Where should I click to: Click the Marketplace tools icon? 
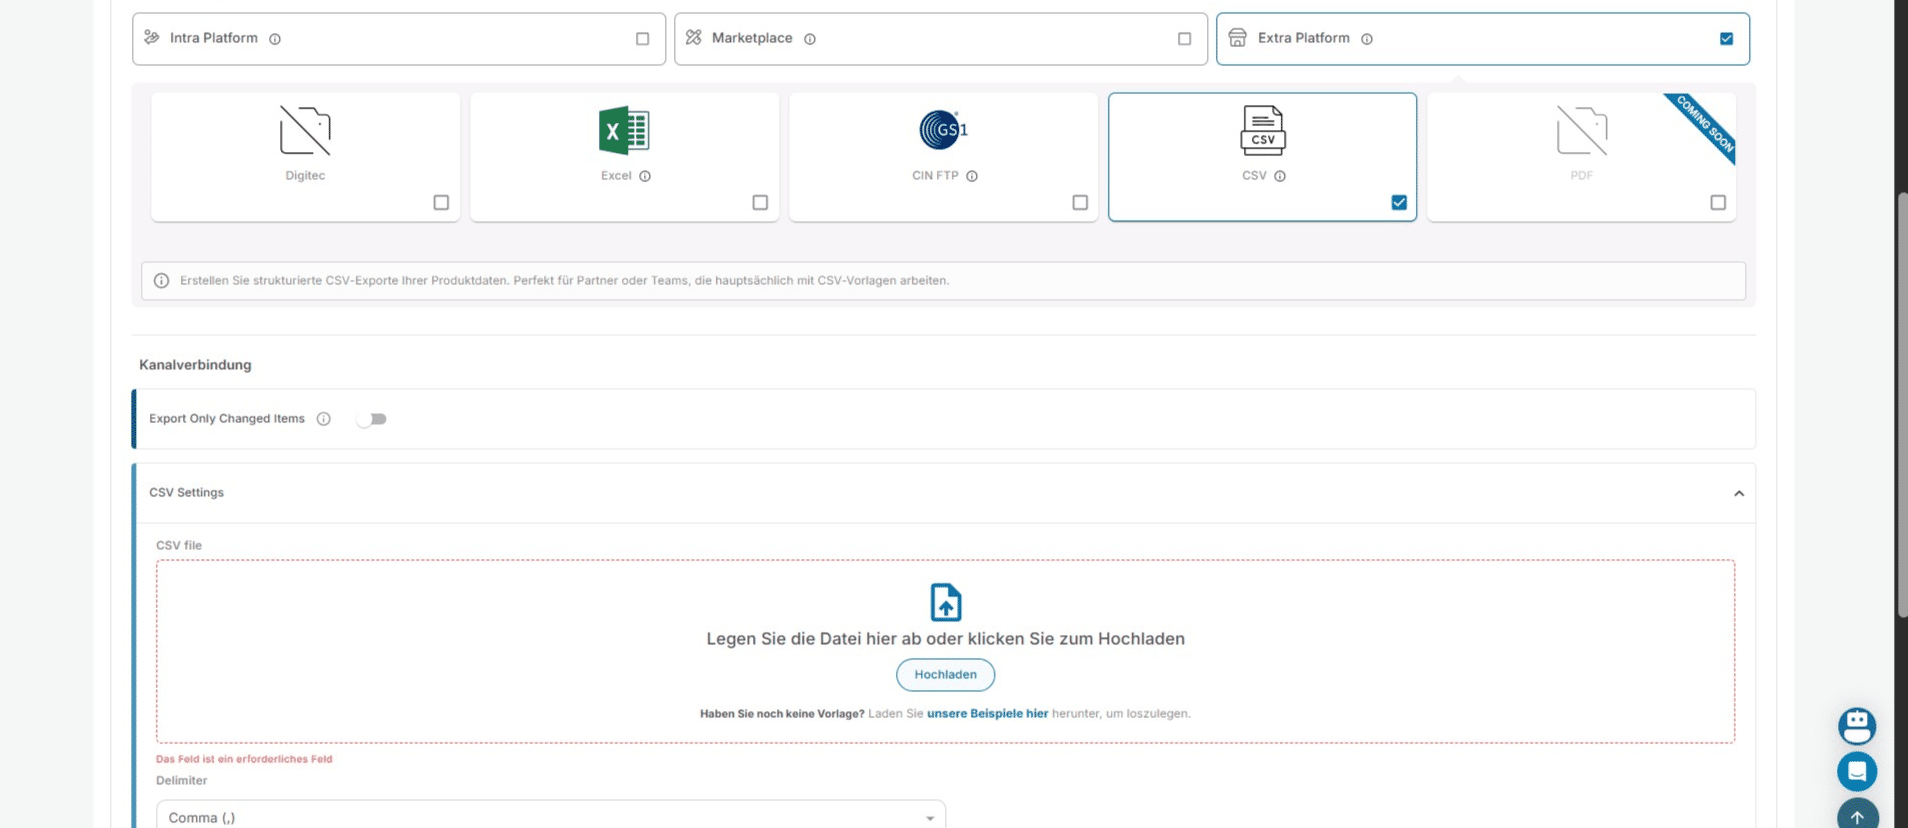pyautogui.click(x=694, y=37)
